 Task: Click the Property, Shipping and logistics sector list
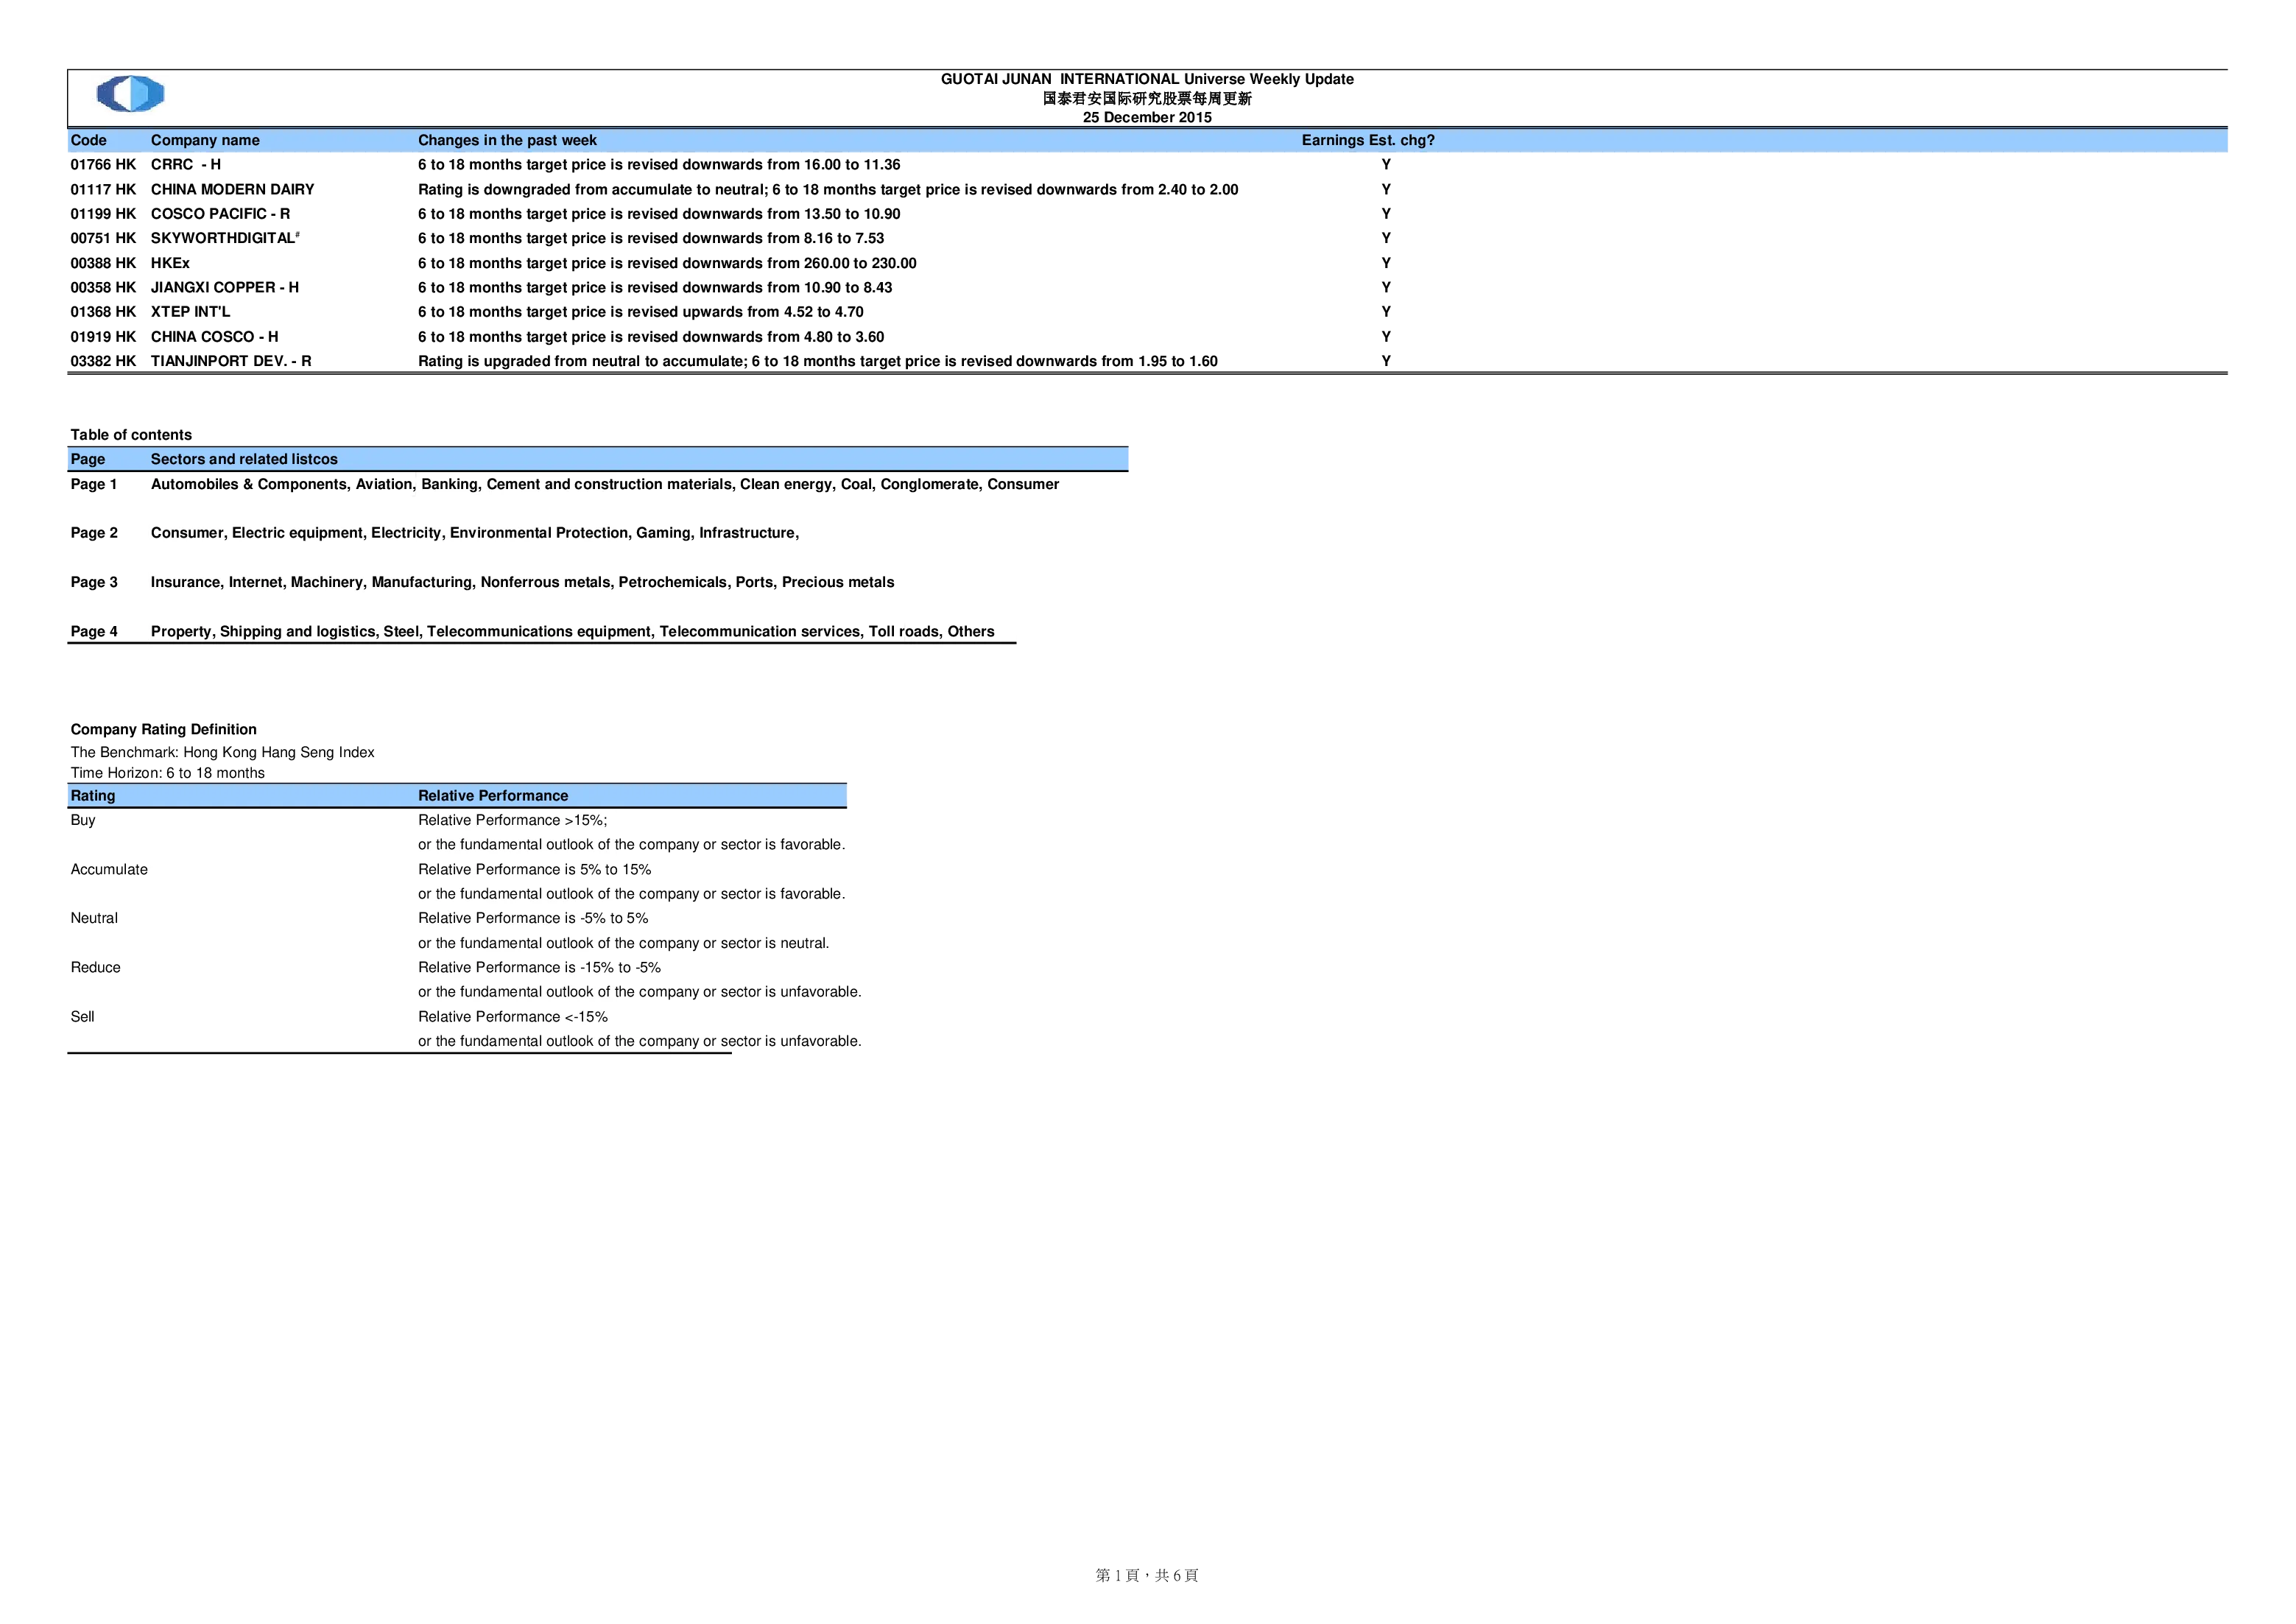pos(573,632)
